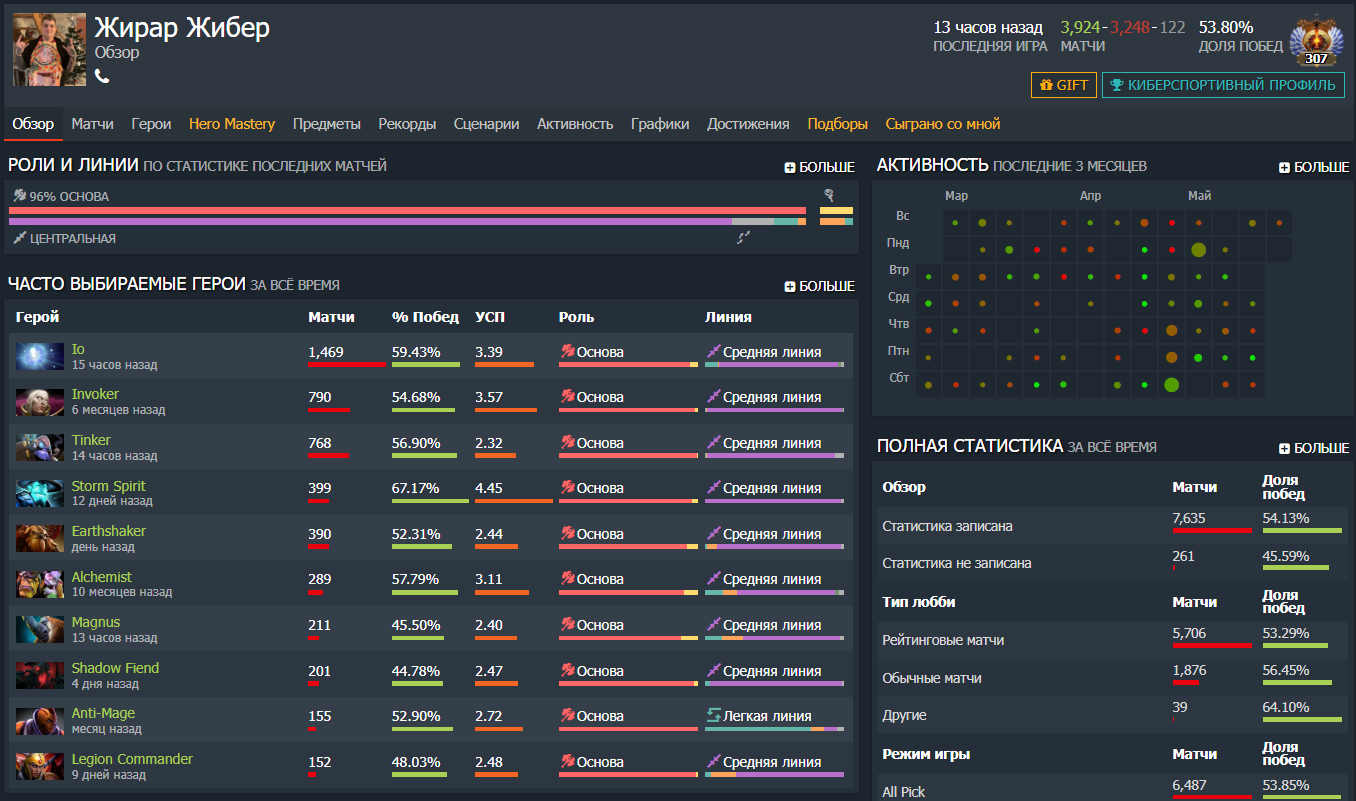
Task: Click the player avatar thumbnail
Action: tap(49, 49)
